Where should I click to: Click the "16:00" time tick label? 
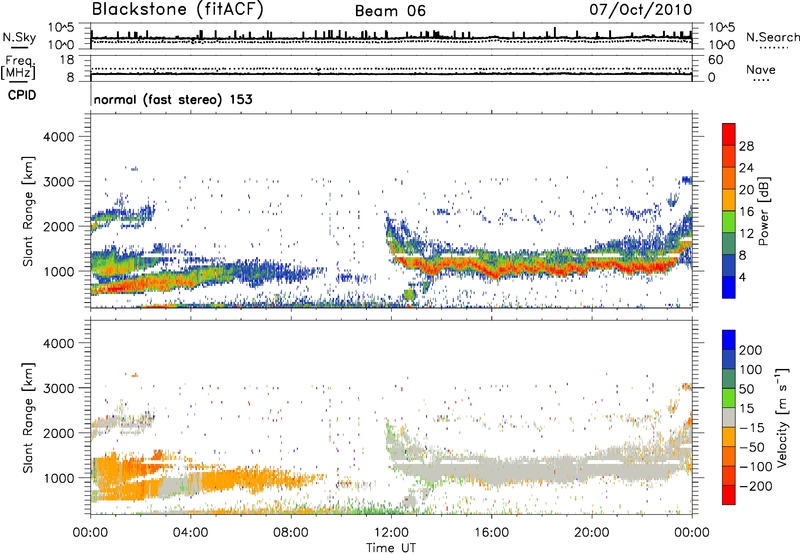coord(491,533)
